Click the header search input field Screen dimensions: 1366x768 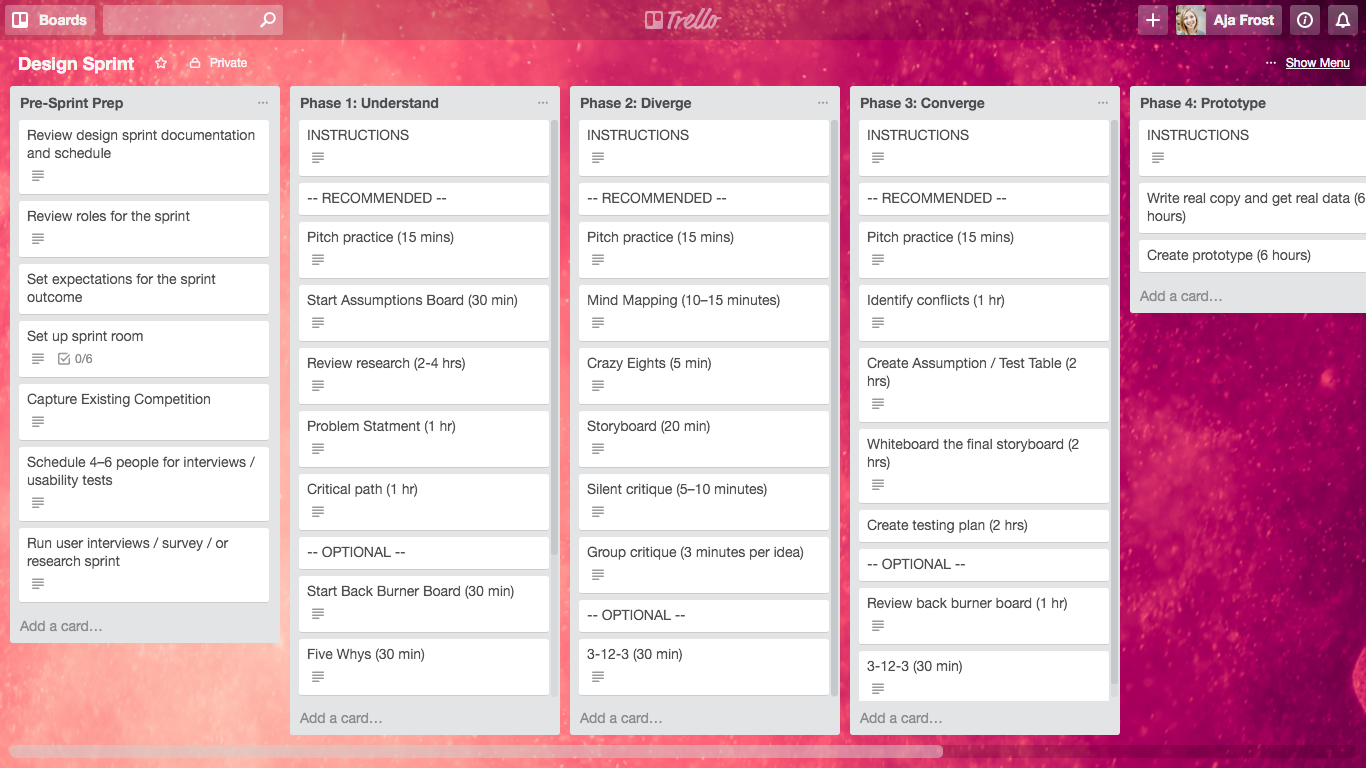coord(180,20)
